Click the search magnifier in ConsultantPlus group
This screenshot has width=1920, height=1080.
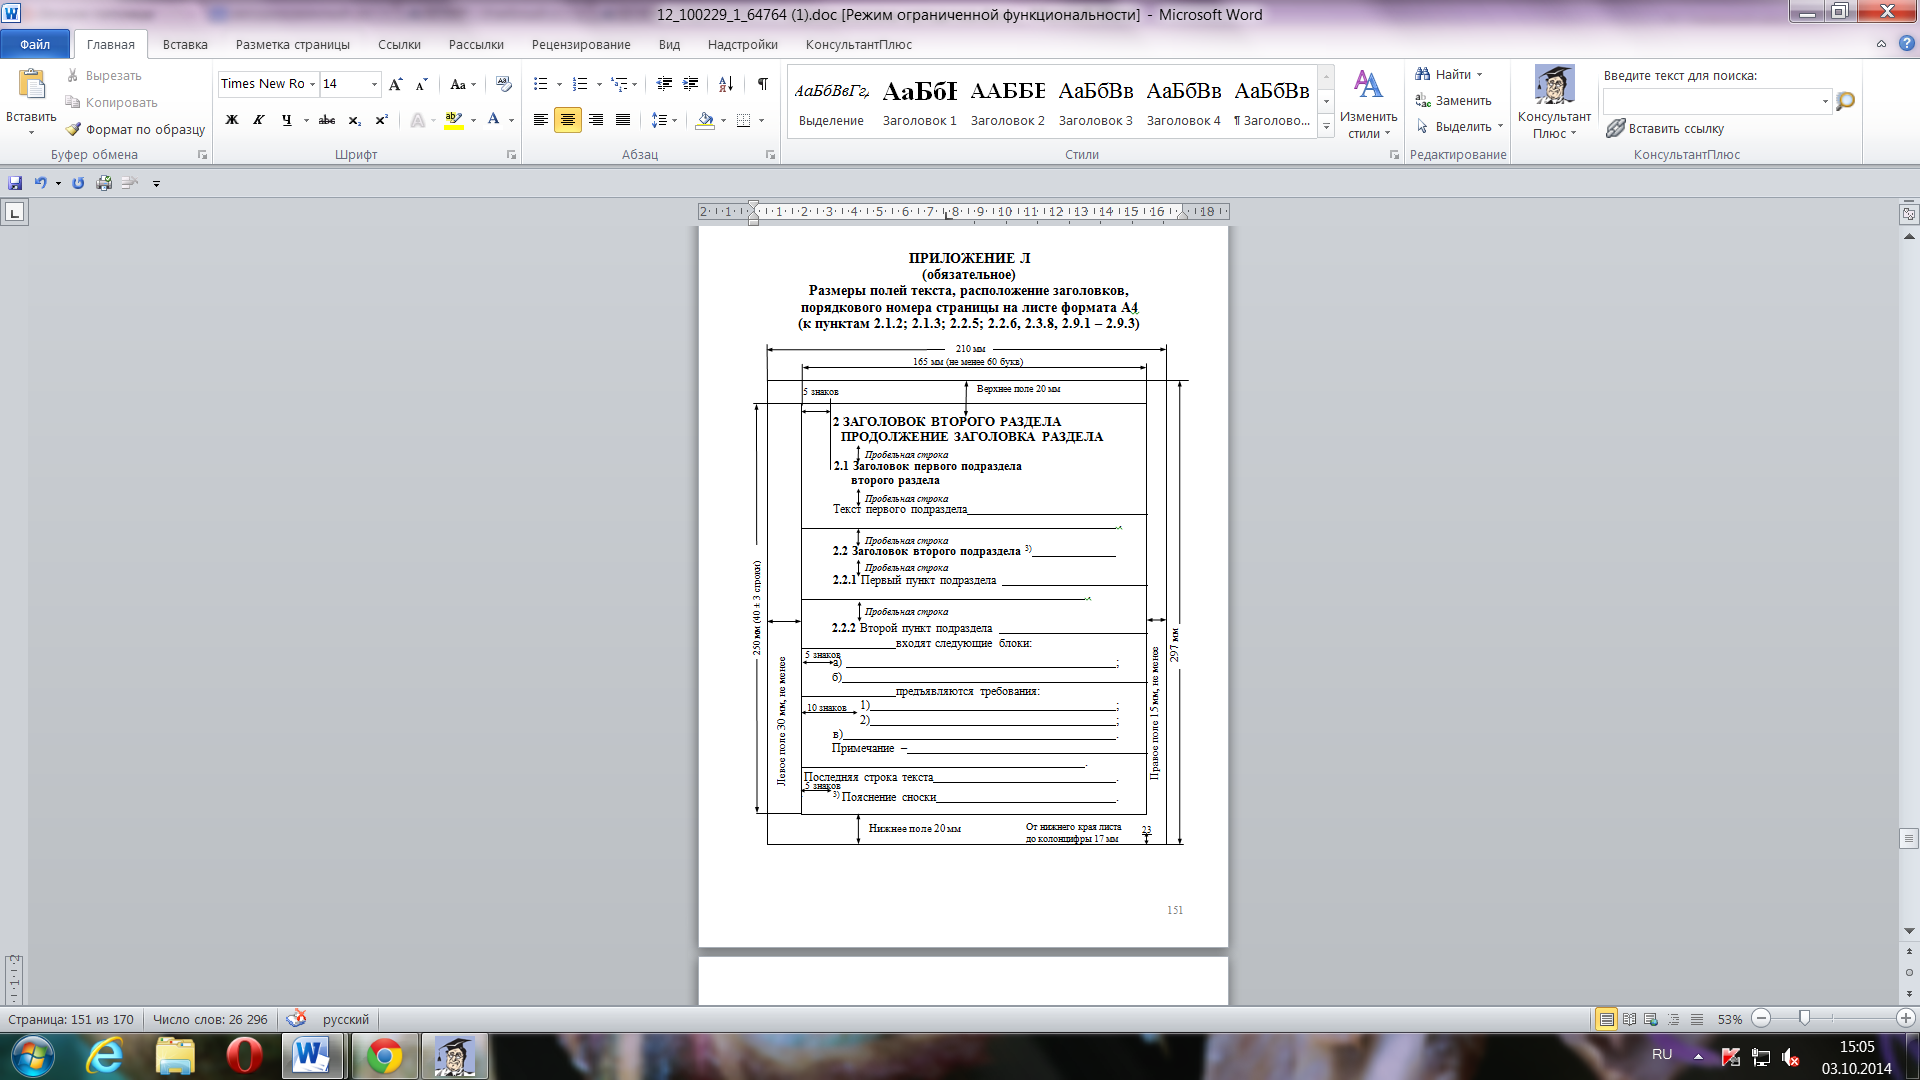(x=1846, y=101)
